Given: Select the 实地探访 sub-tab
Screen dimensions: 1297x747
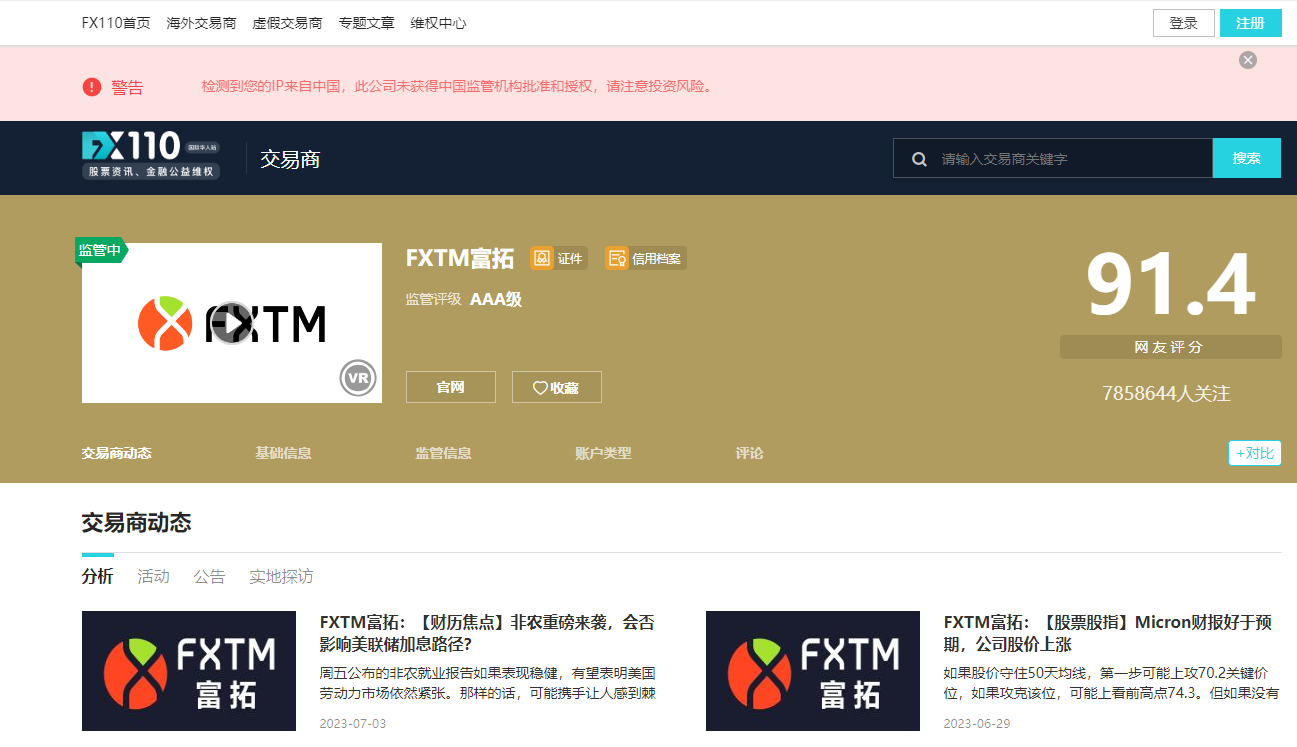Looking at the screenshot, I should (282, 576).
